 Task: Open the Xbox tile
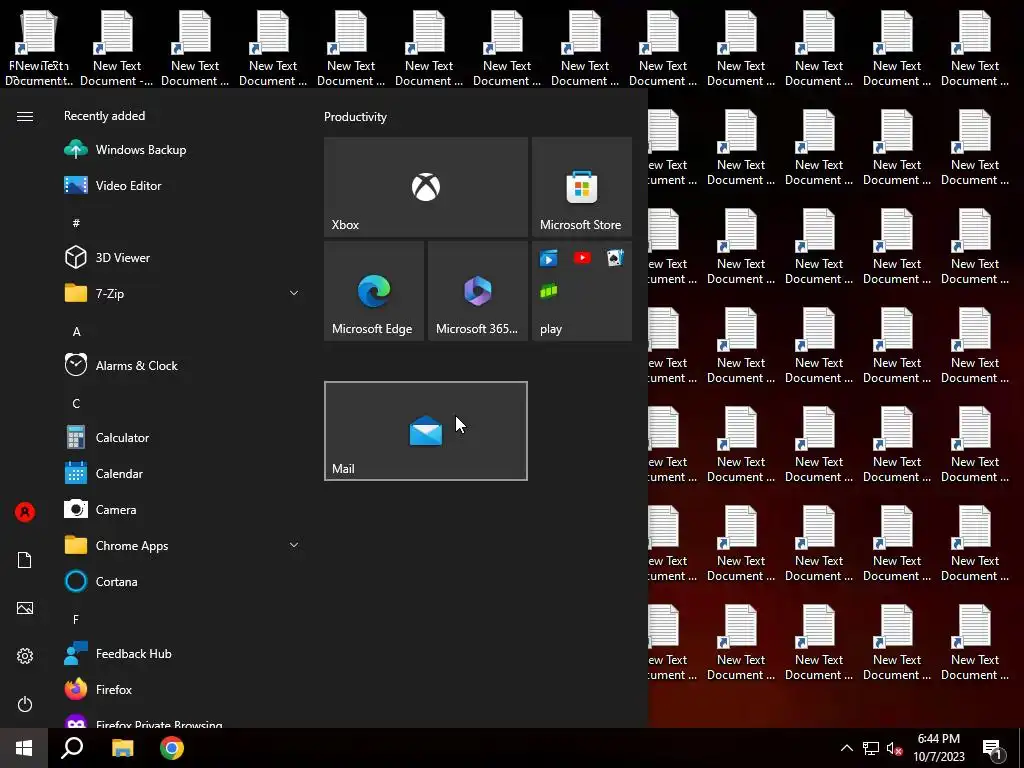(426, 187)
